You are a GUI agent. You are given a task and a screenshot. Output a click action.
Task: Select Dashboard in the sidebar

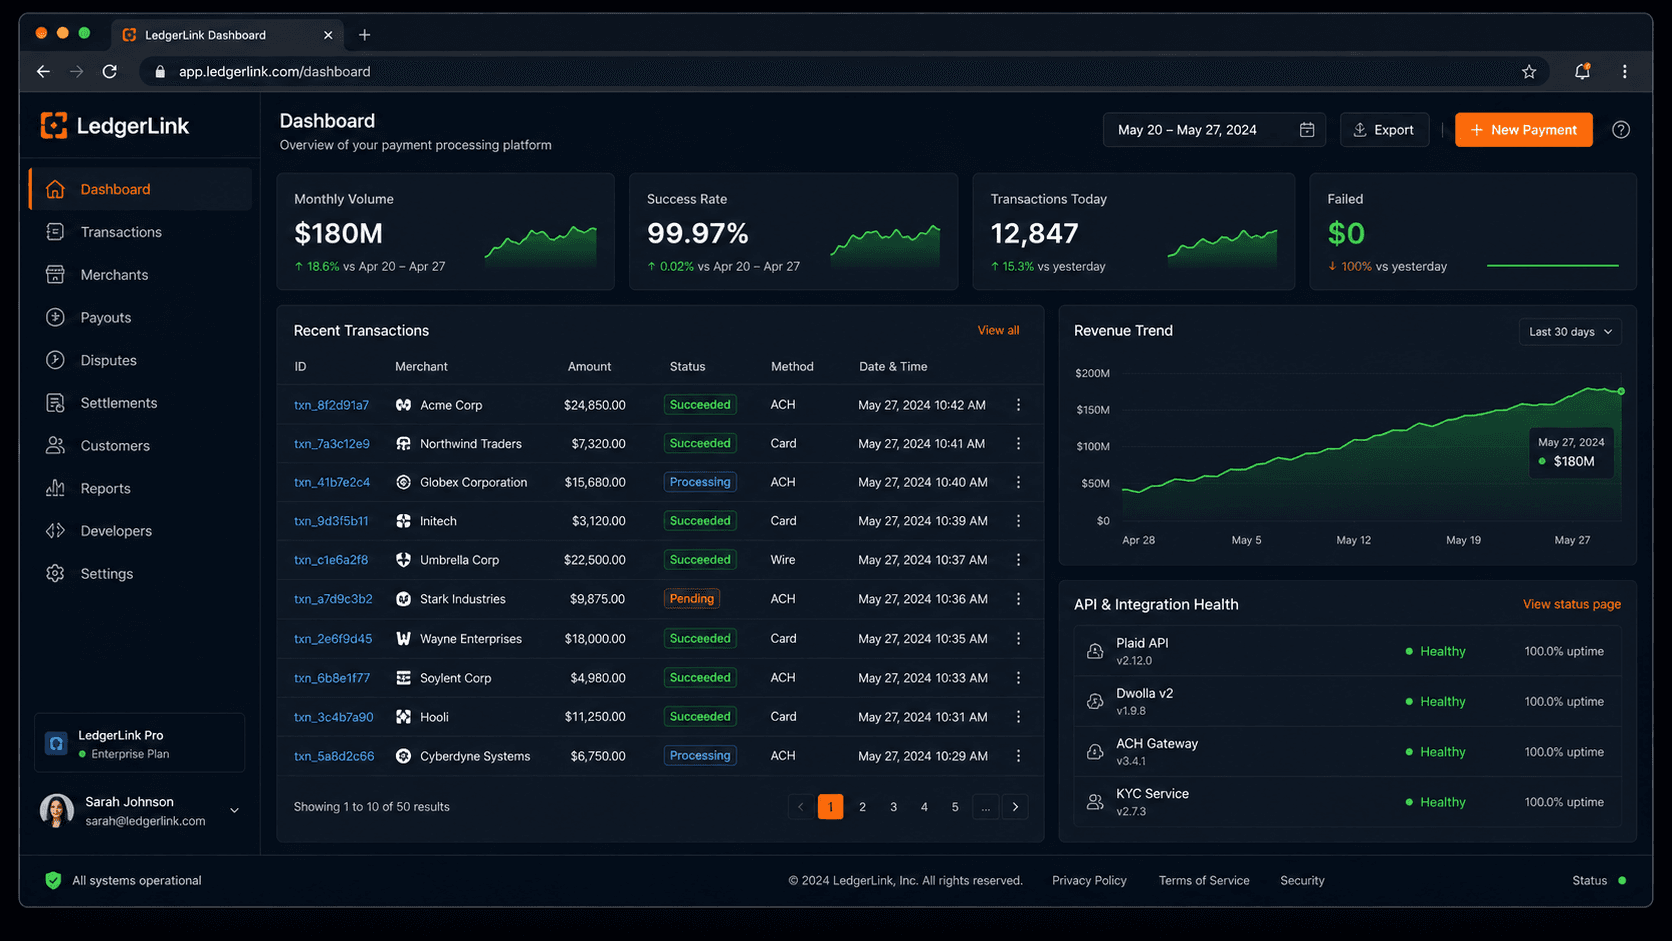(x=141, y=189)
